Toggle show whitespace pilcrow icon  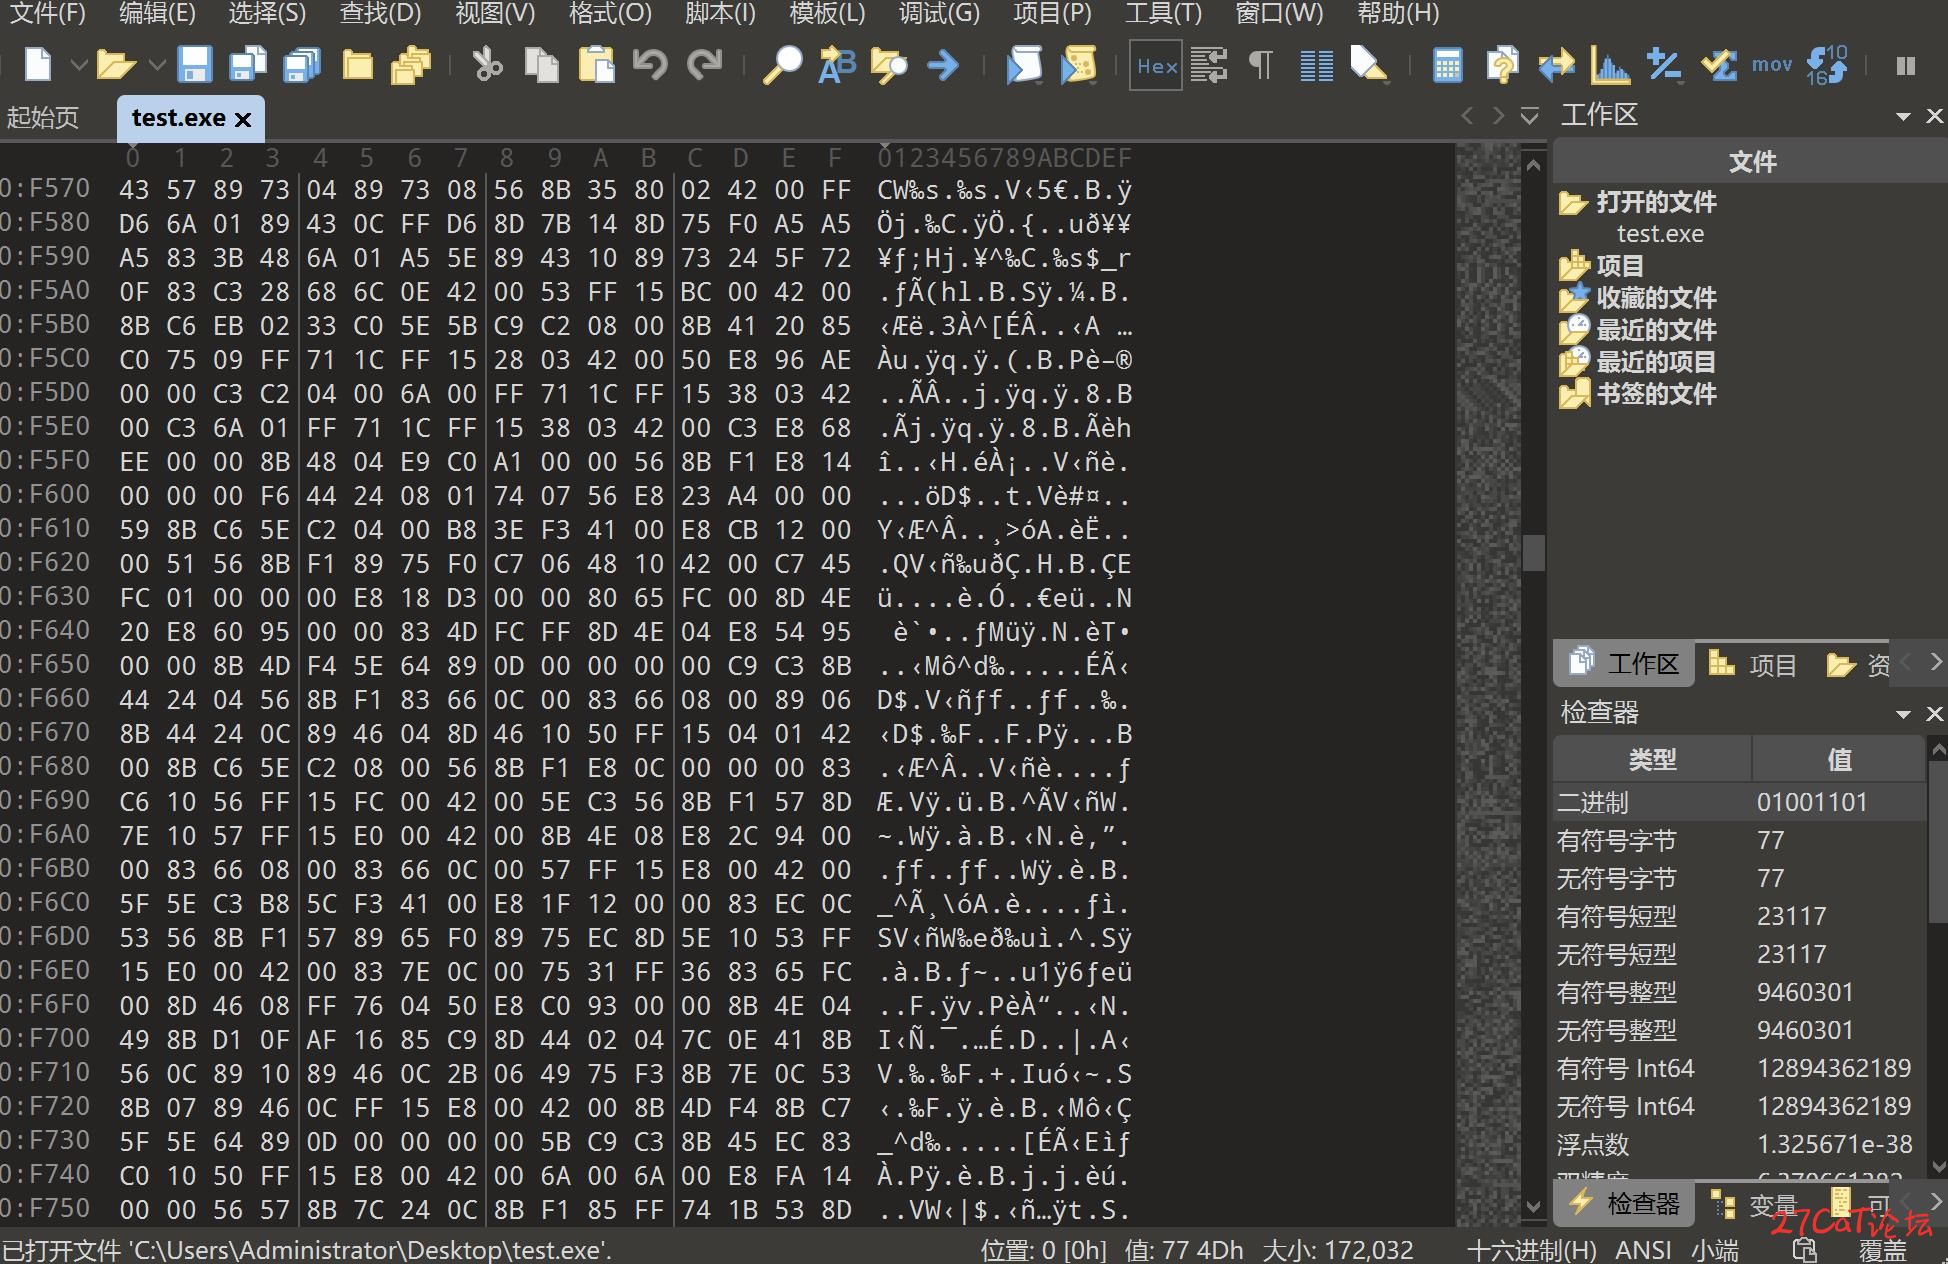[1261, 66]
